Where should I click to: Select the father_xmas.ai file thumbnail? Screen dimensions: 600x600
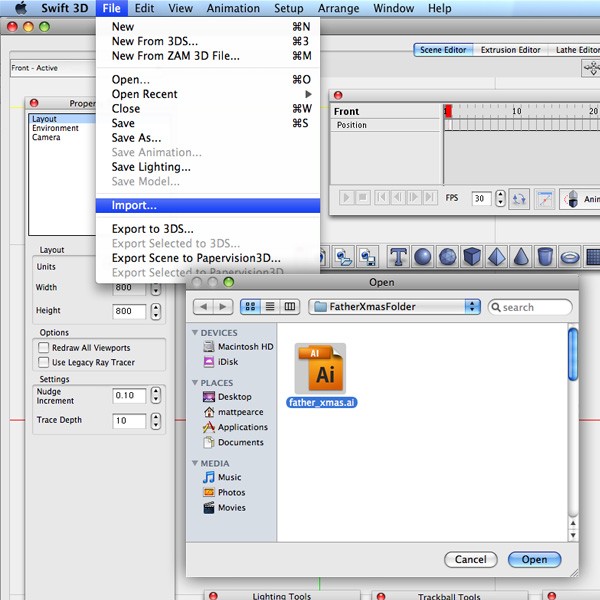tap(322, 375)
